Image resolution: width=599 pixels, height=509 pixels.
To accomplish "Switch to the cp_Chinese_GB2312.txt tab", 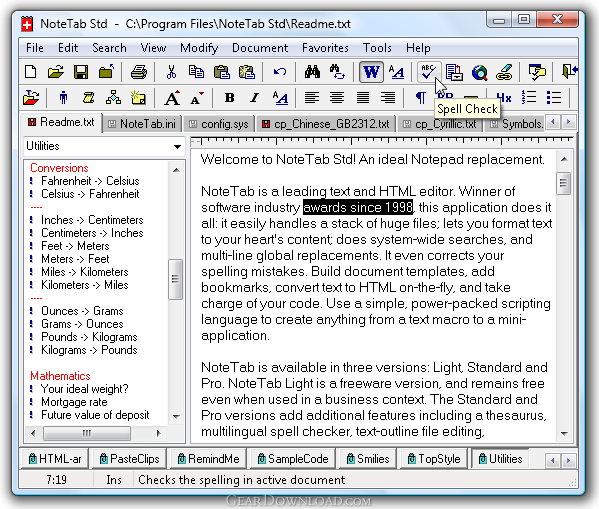I will (326, 124).
